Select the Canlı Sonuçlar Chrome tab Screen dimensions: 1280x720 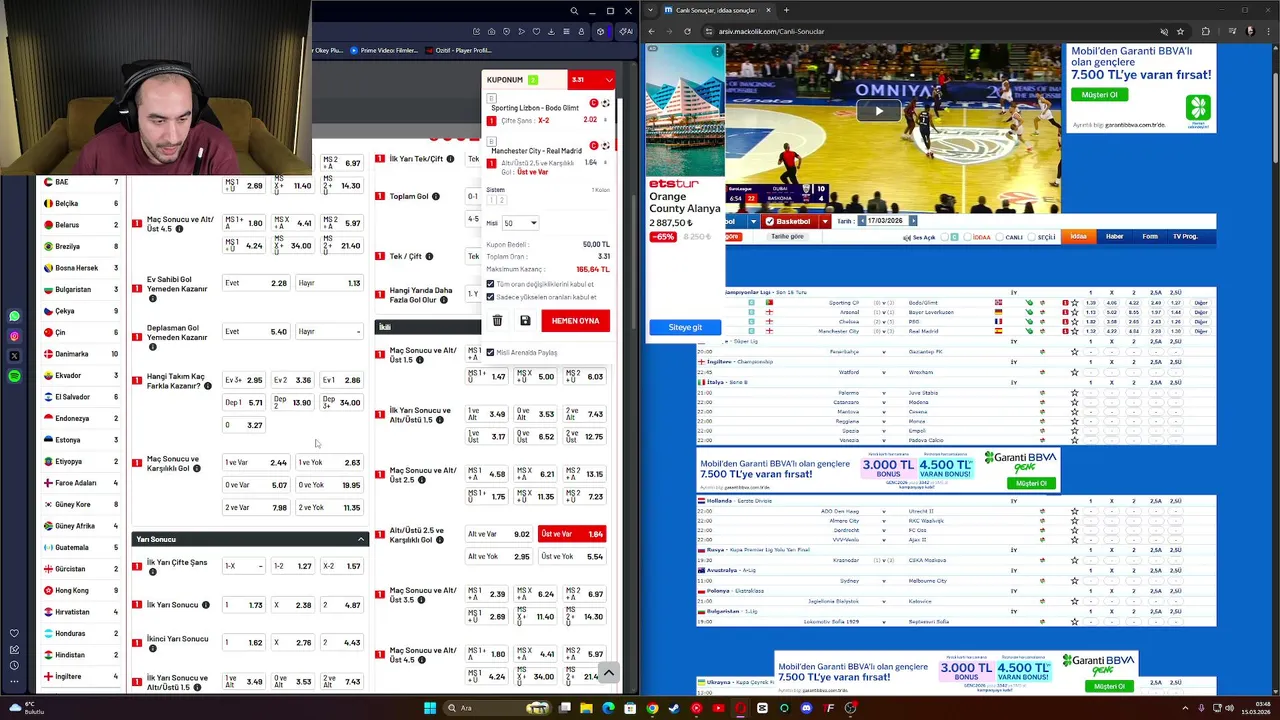click(716, 10)
